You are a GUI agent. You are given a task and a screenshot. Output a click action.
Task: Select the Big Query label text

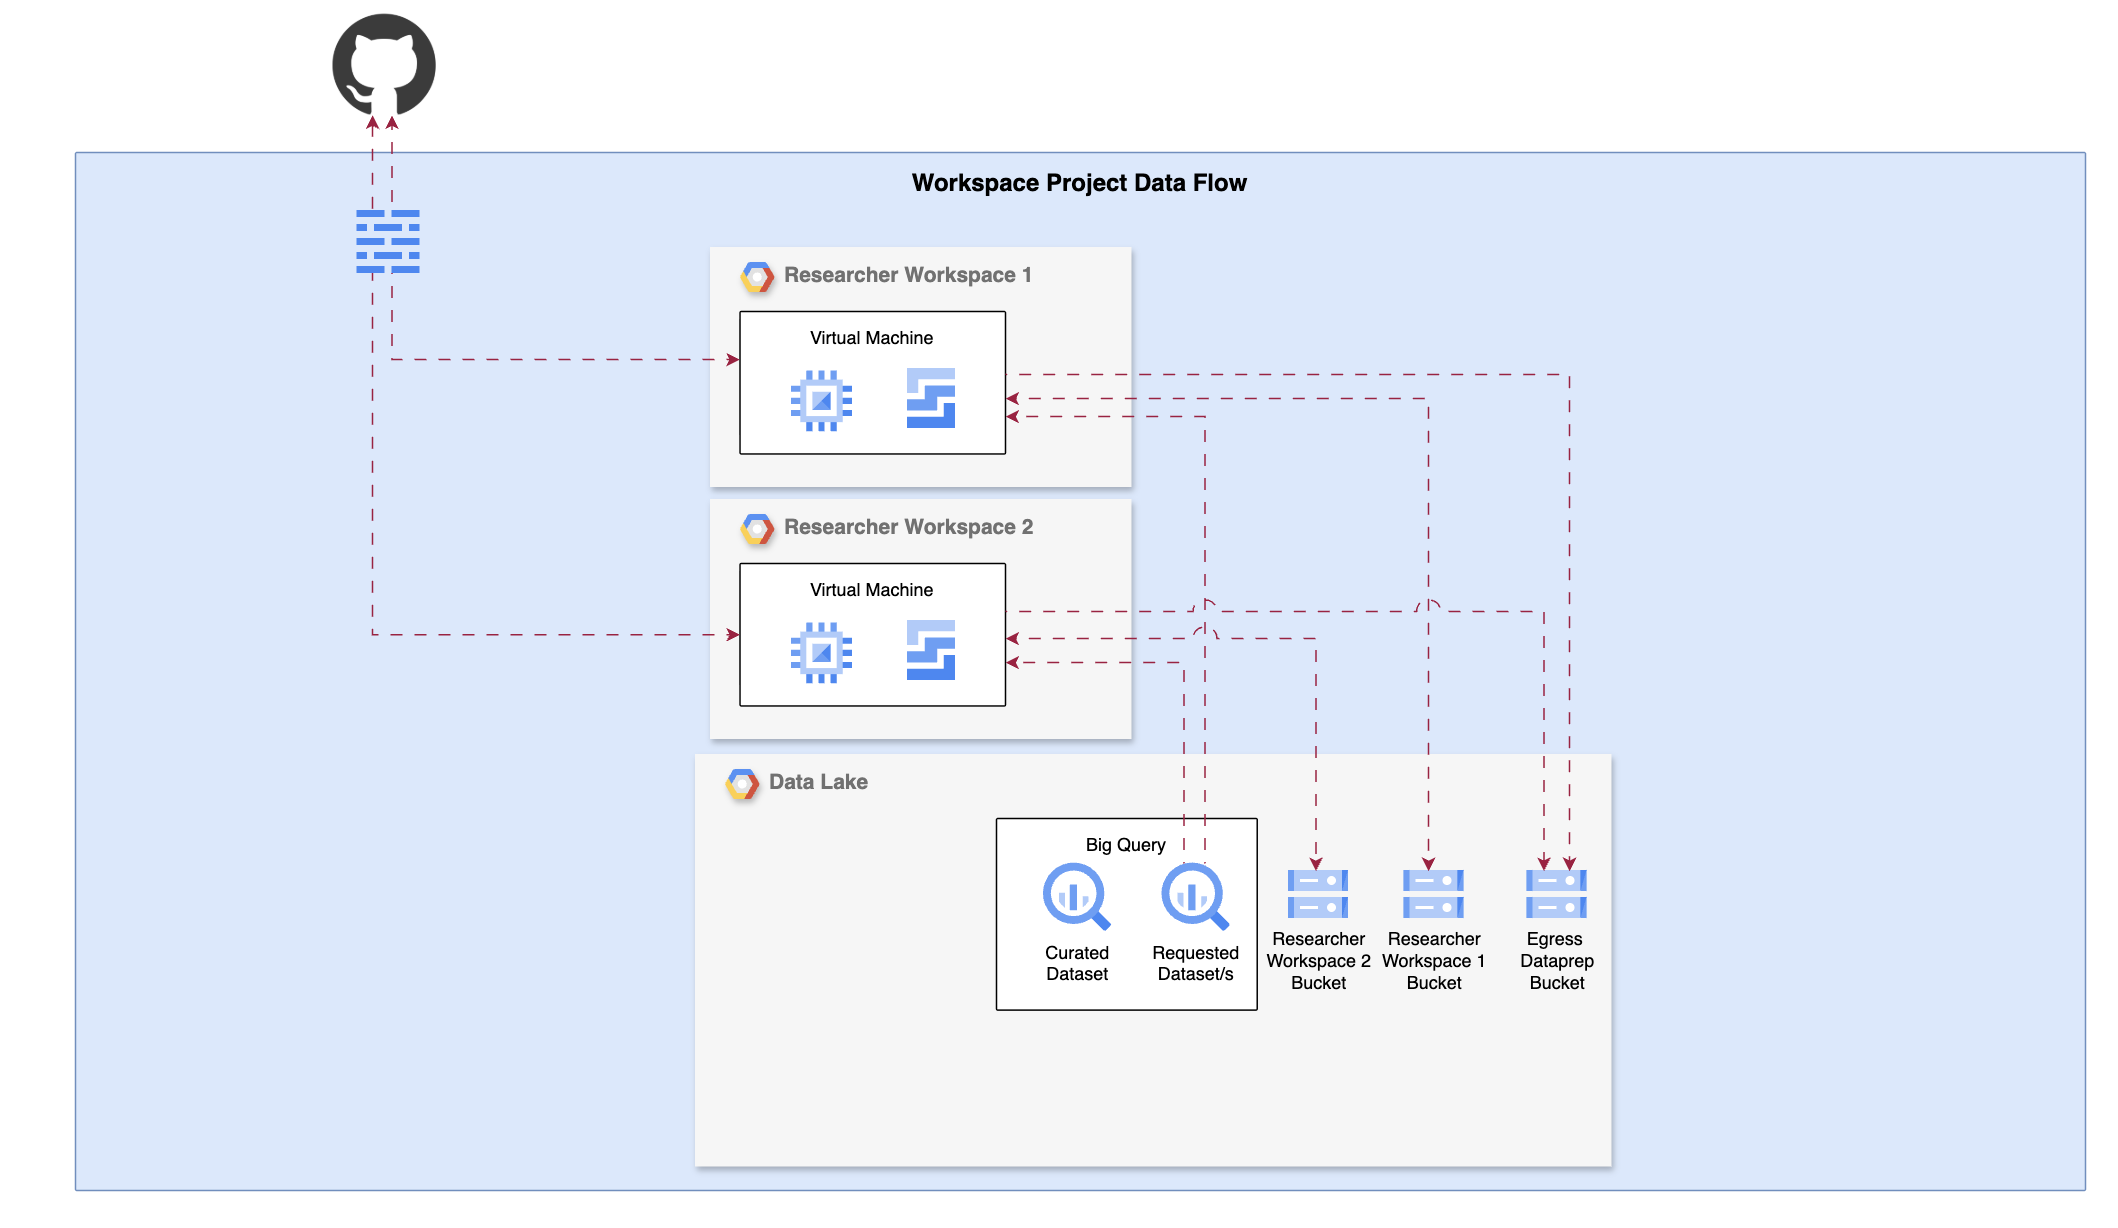click(x=1125, y=845)
